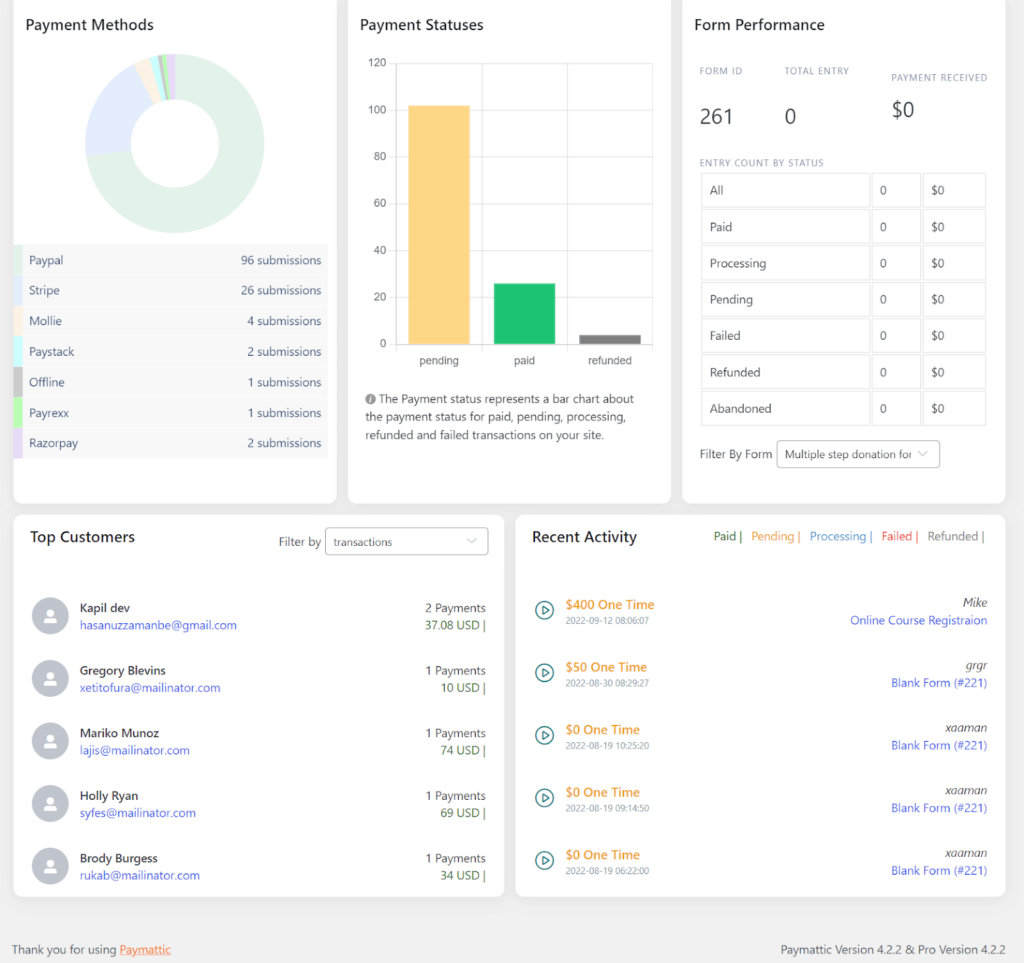Click the chevron arrow in the transactions dropdown

pos(472,541)
